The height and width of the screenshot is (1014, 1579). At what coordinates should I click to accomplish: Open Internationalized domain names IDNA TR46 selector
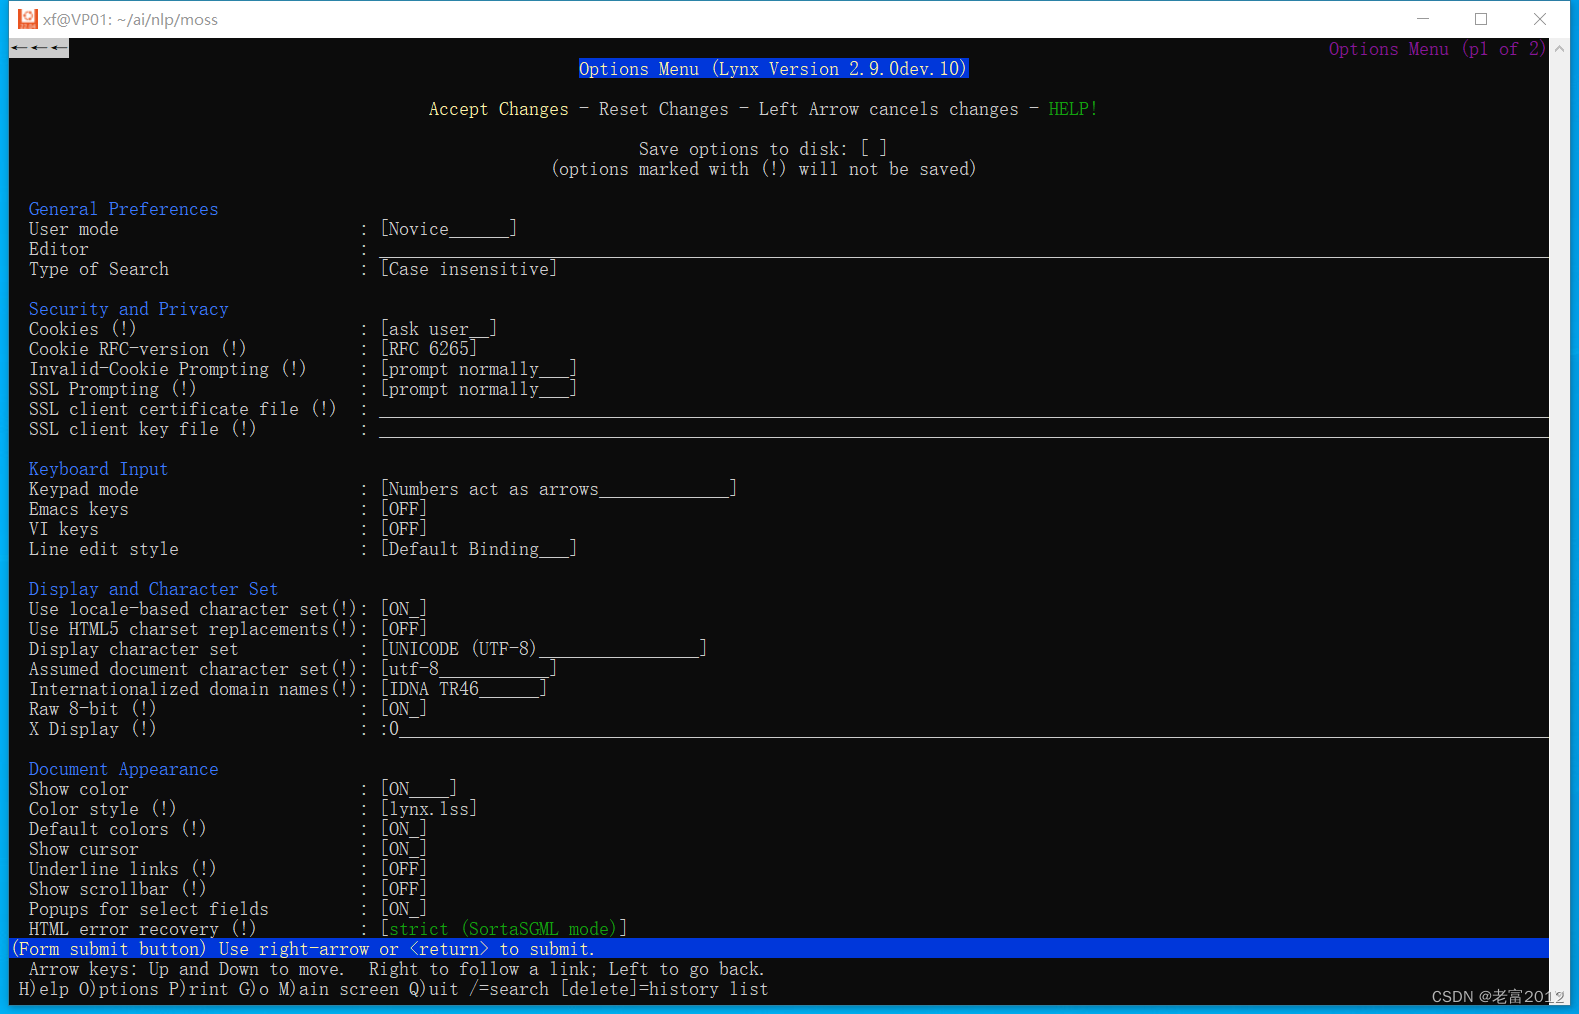pyautogui.click(x=463, y=689)
